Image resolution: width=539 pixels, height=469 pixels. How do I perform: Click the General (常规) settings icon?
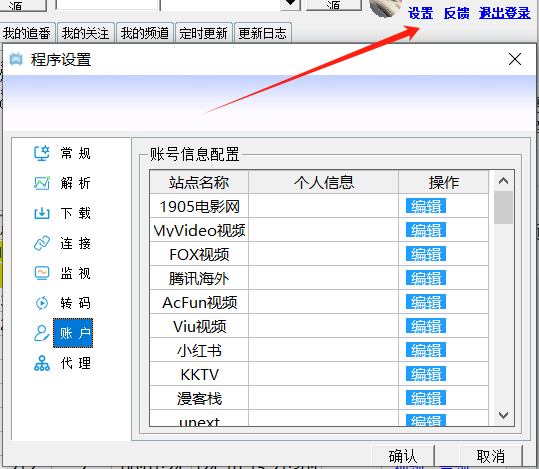click(42, 153)
